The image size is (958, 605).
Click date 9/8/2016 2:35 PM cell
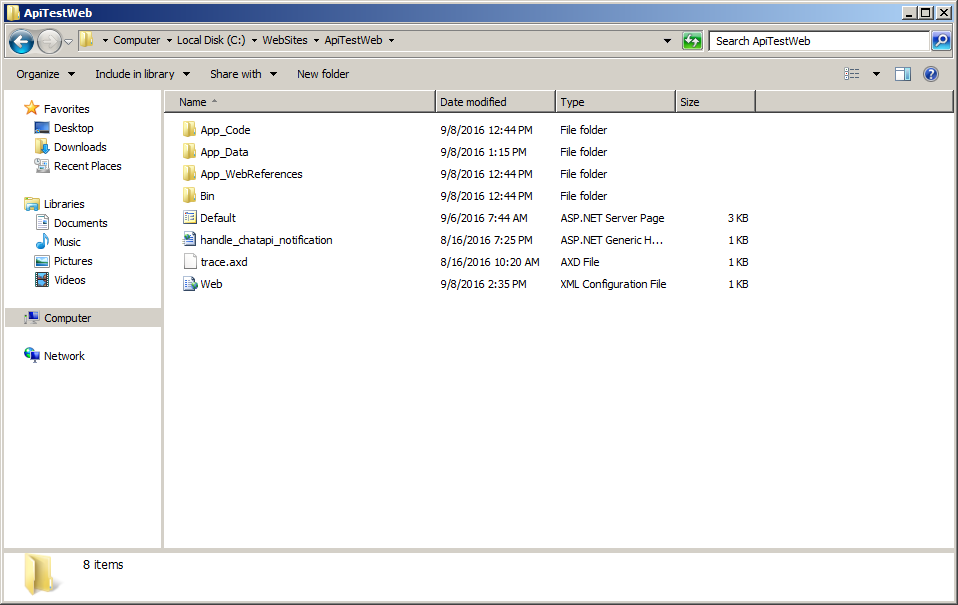(x=483, y=284)
